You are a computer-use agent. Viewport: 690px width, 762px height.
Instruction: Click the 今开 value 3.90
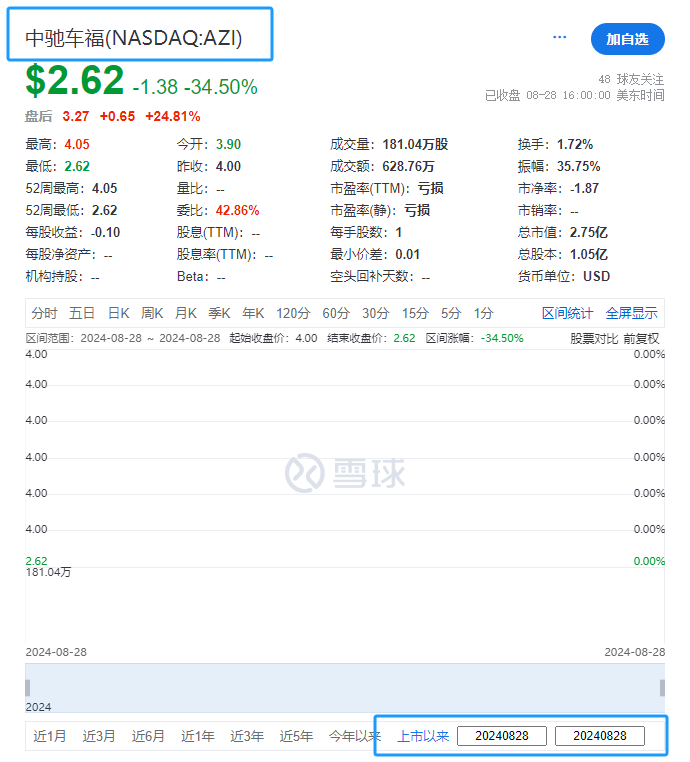(228, 144)
